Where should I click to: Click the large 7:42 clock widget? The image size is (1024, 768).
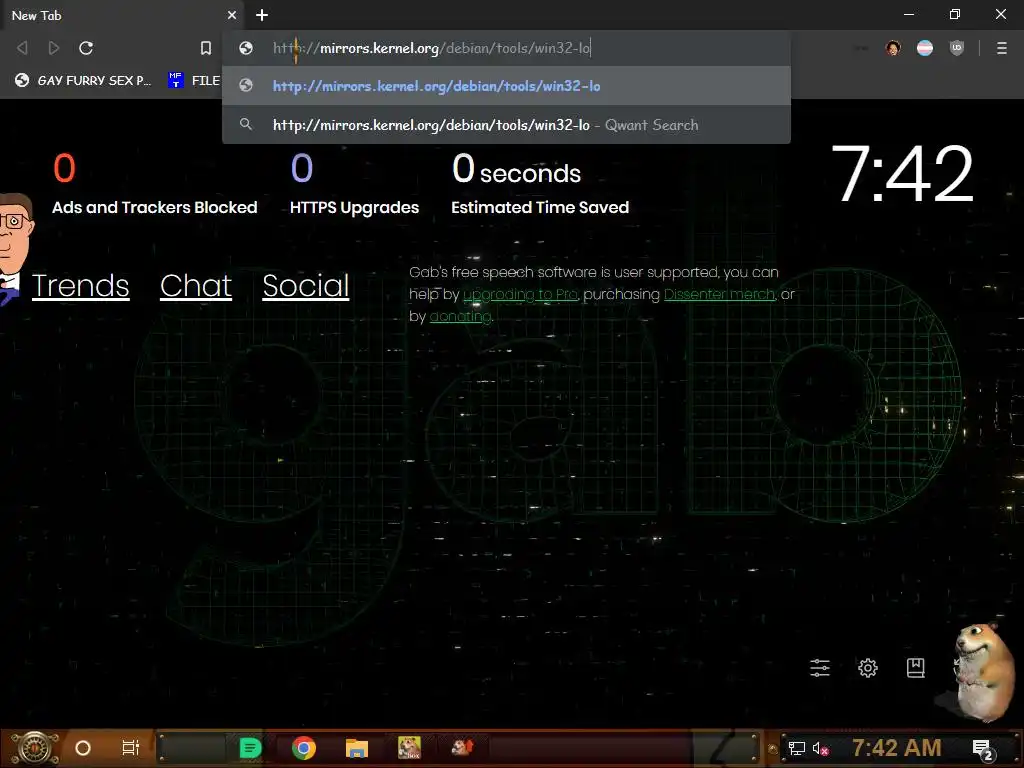tap(902, 174)
